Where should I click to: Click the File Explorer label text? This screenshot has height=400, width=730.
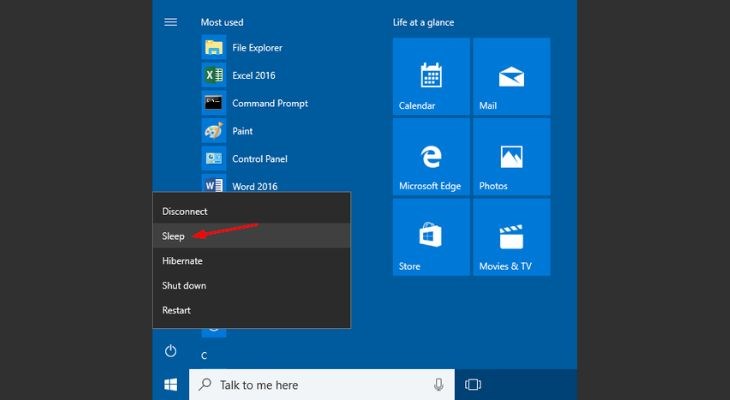click(257, 47)
